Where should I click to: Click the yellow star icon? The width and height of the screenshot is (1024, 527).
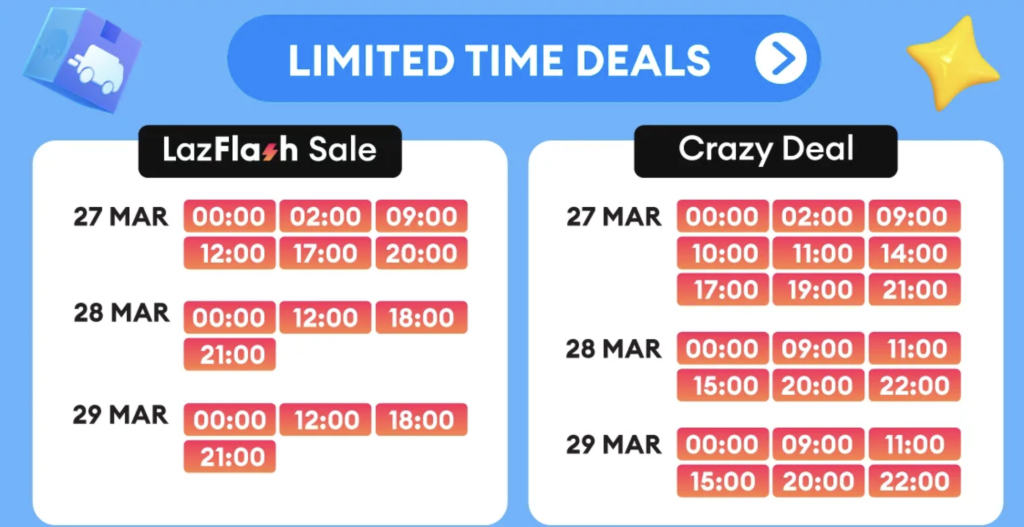tap(953, 62)
